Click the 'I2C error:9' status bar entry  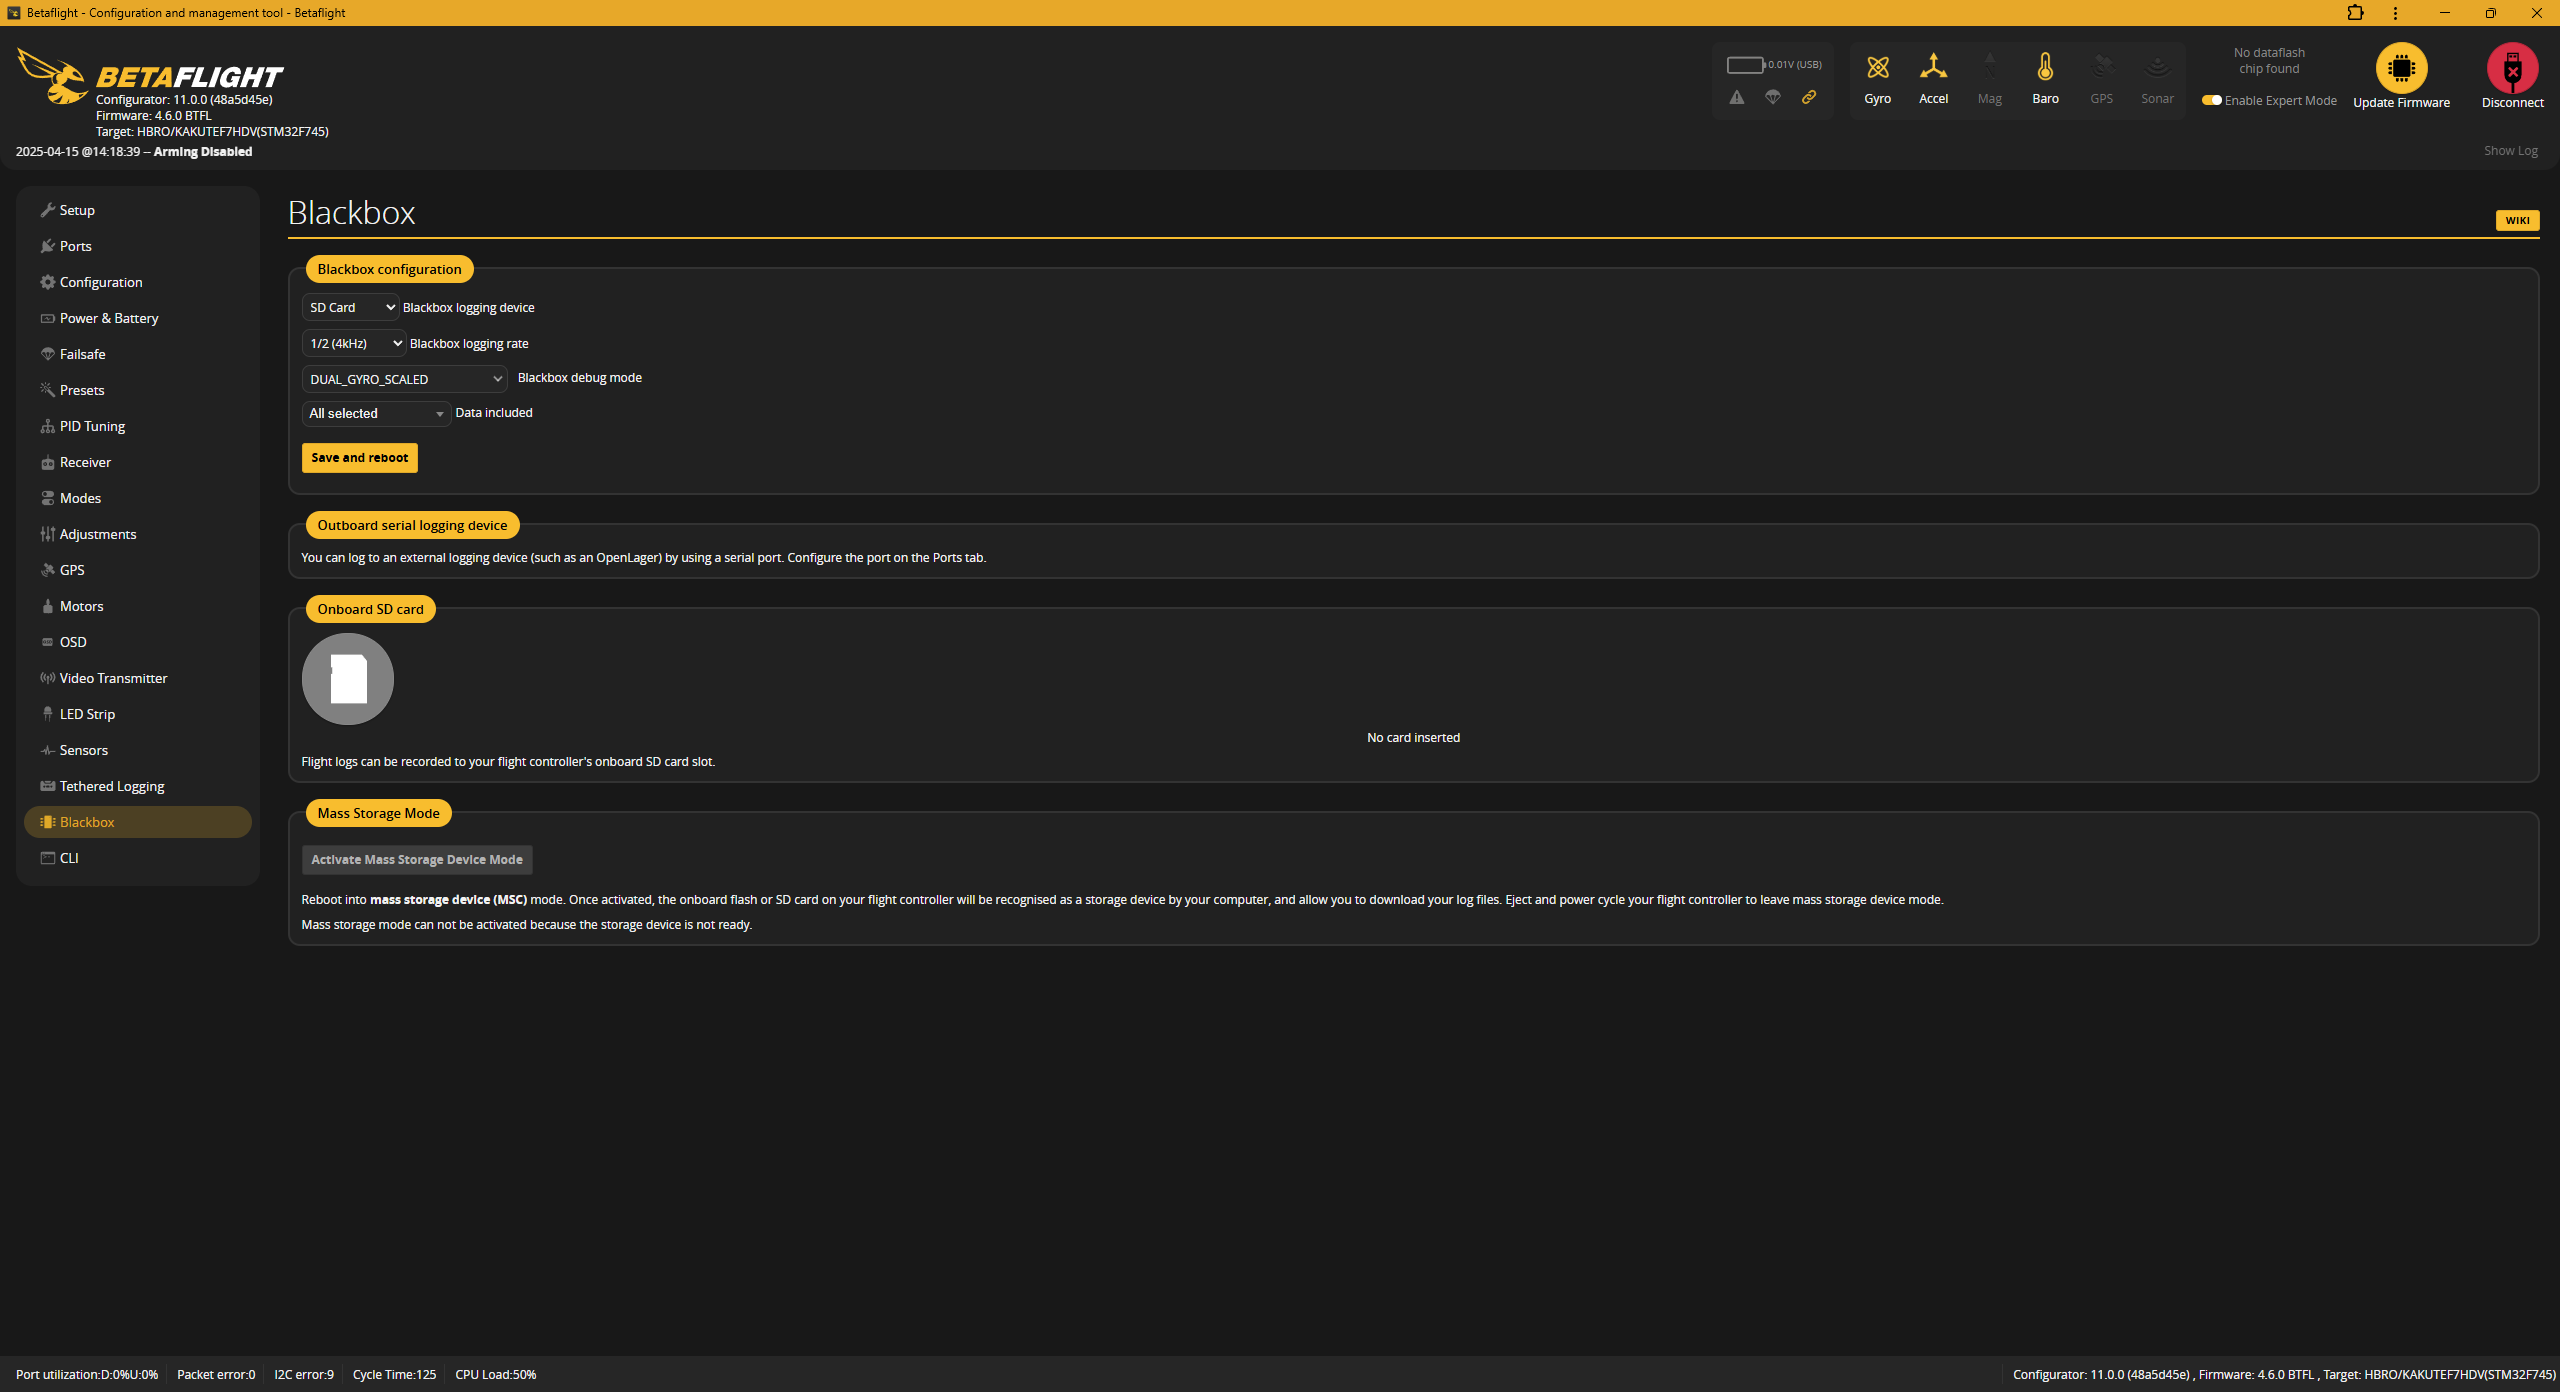tap(304, 1375)
